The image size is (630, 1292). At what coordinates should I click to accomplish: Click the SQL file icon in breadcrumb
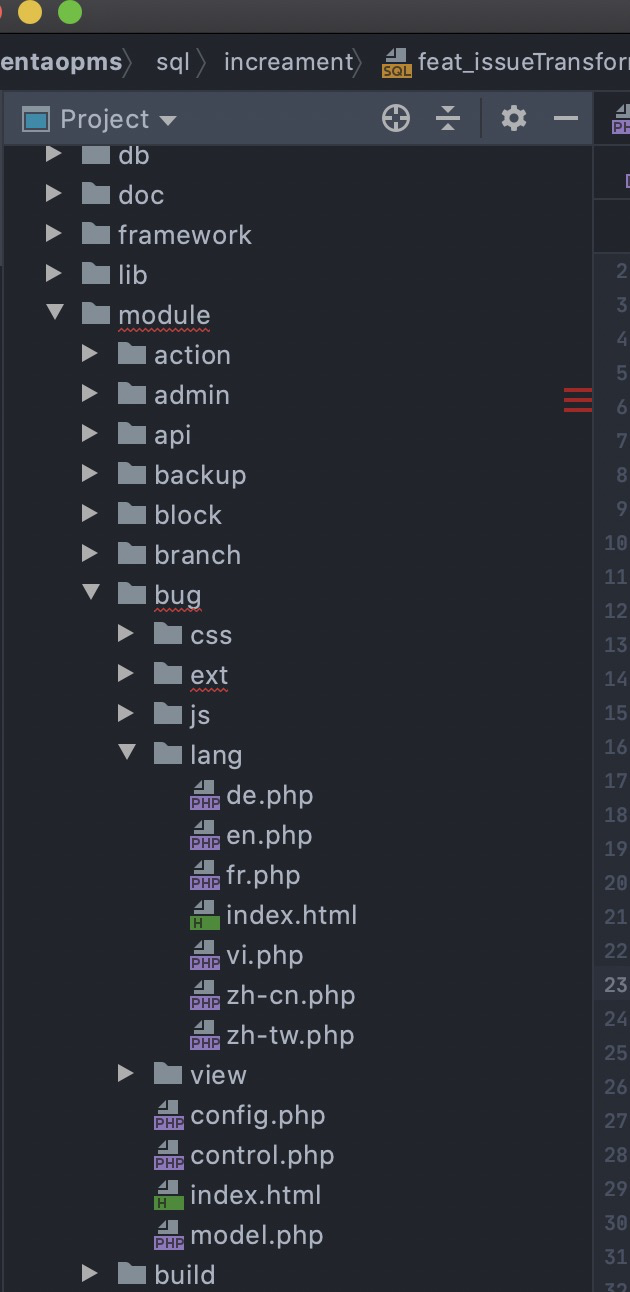(x=397, y=63)
